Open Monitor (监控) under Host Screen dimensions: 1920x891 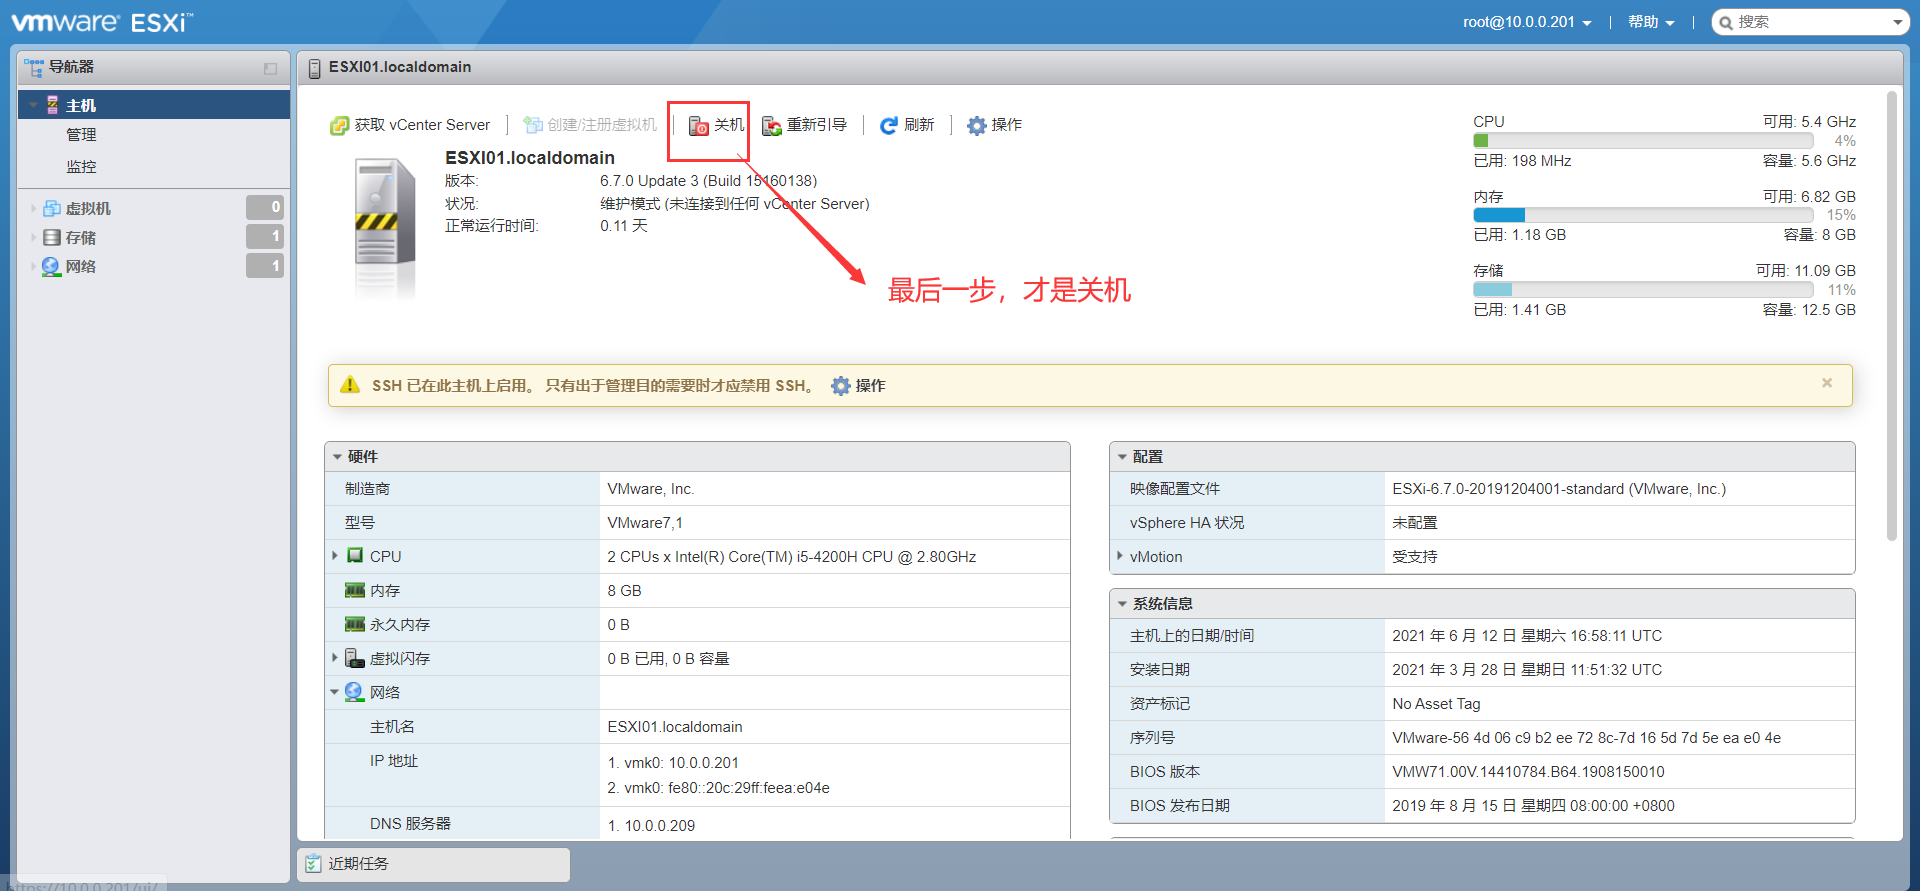(x=81, y=167)
